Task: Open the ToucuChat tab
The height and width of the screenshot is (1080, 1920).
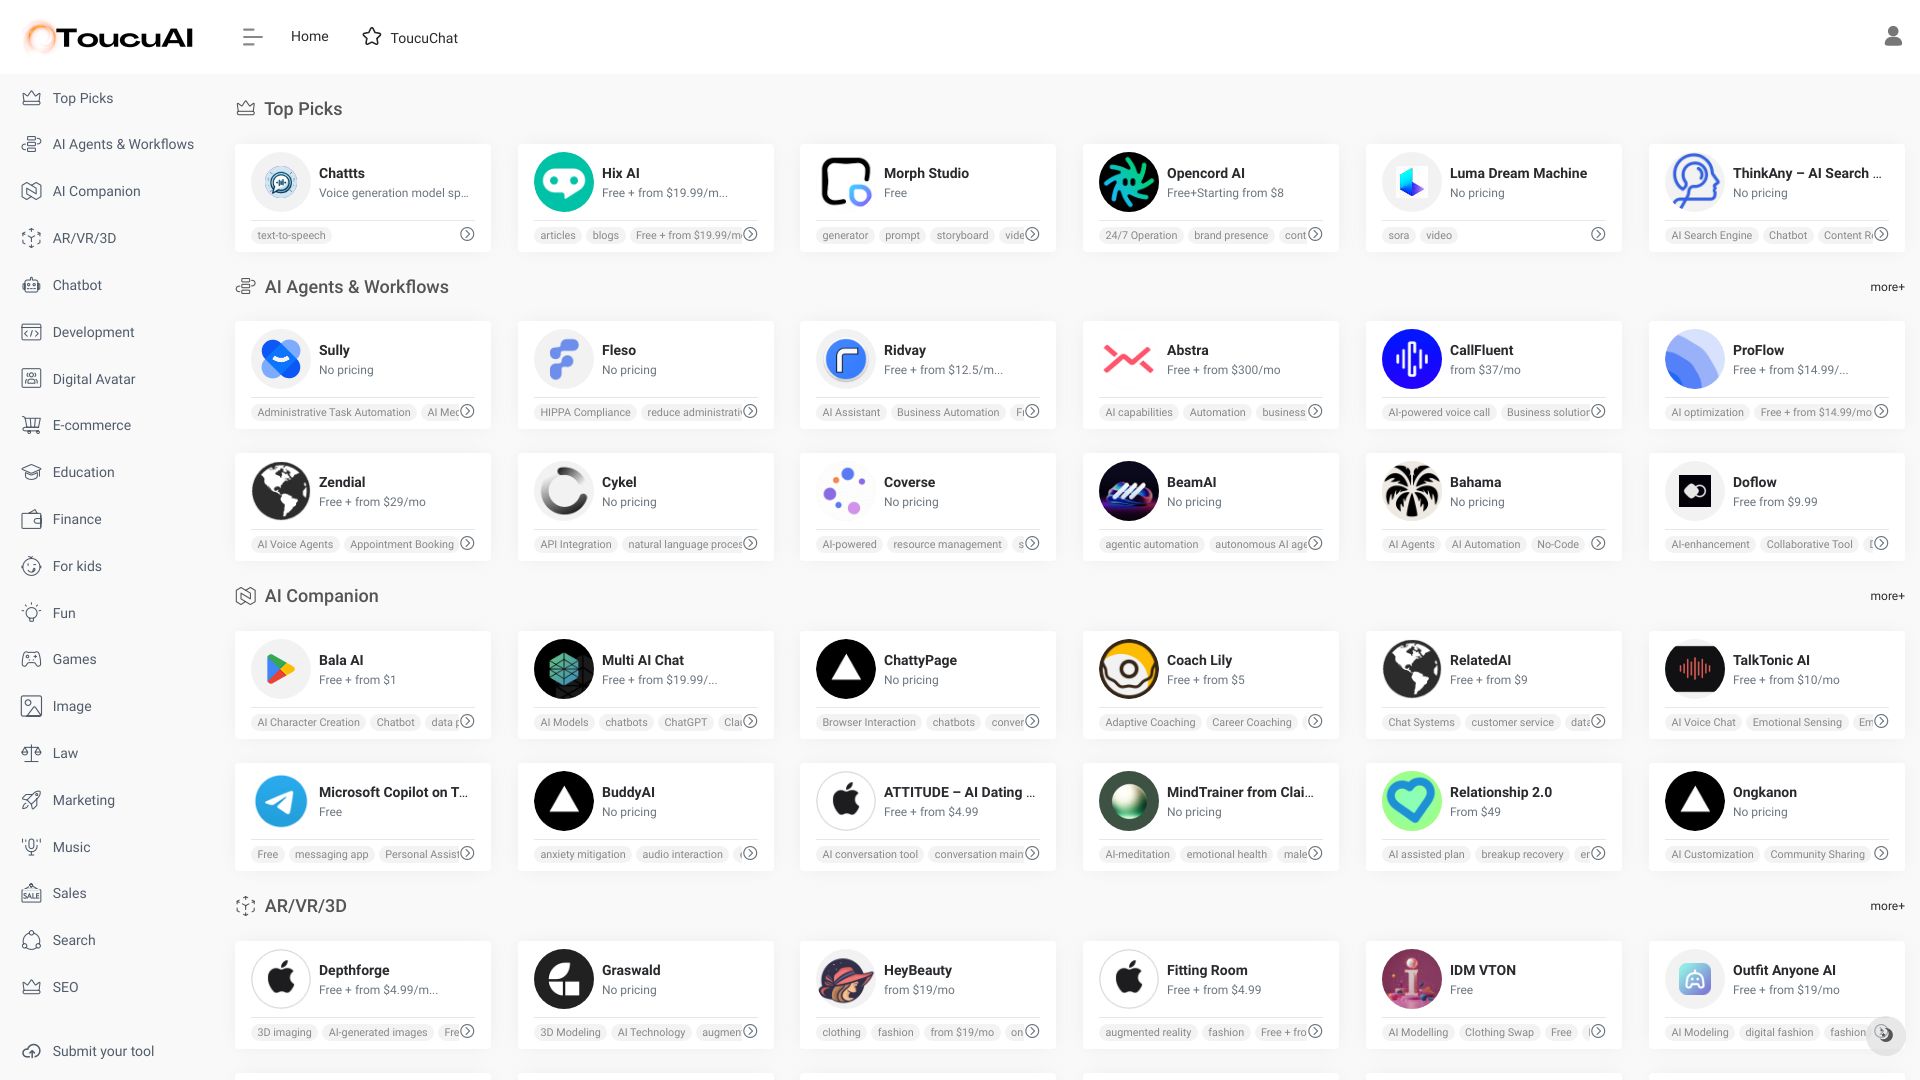Action: [x=409, y=37]
